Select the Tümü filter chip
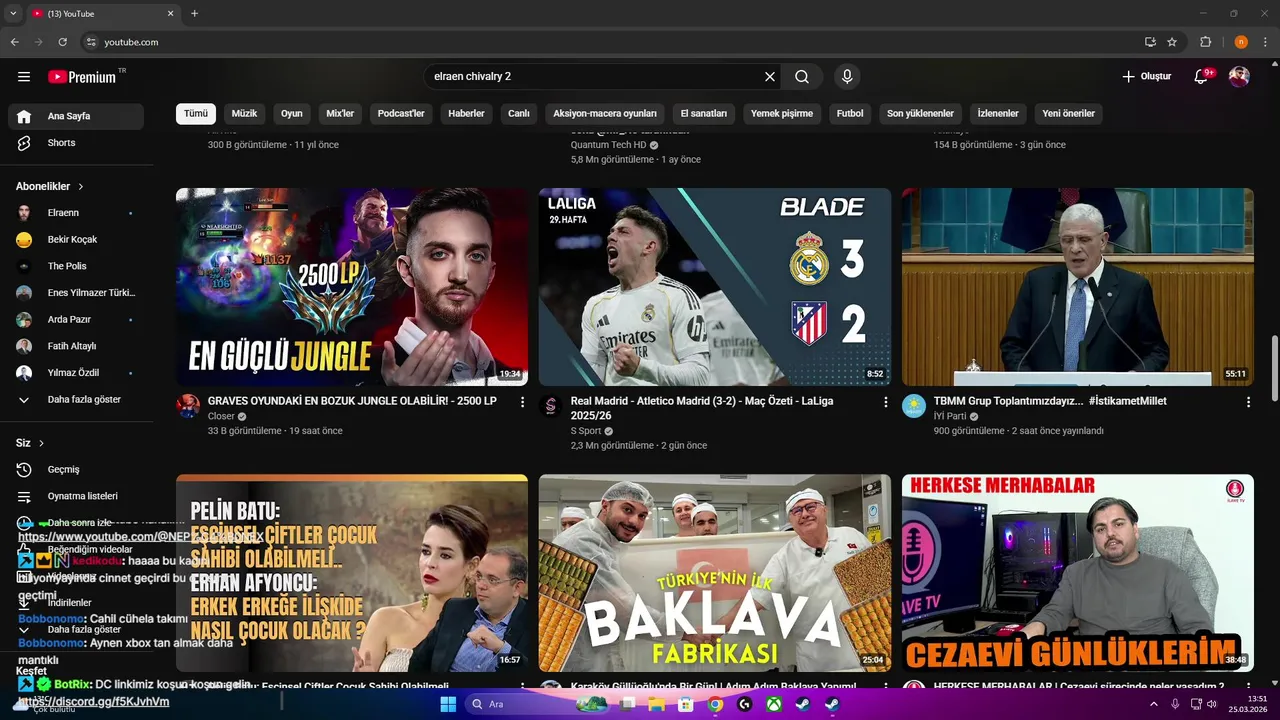Screen dimensions: 1280x720 click(196, 113)
